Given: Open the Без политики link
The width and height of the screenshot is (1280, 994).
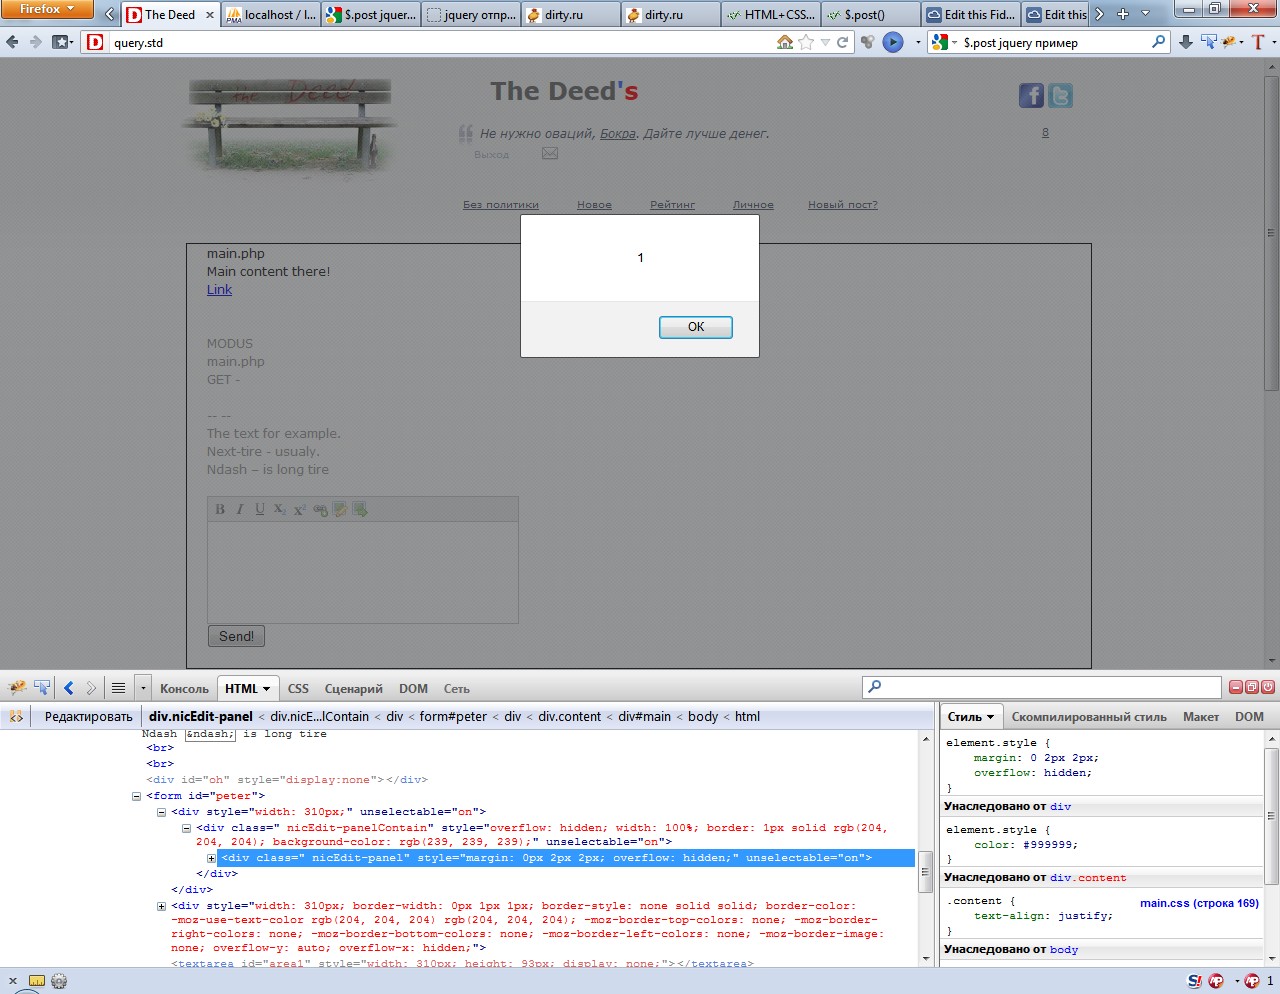Looking at the screenshot, I should pyautogui.click(x=500, y=204).
